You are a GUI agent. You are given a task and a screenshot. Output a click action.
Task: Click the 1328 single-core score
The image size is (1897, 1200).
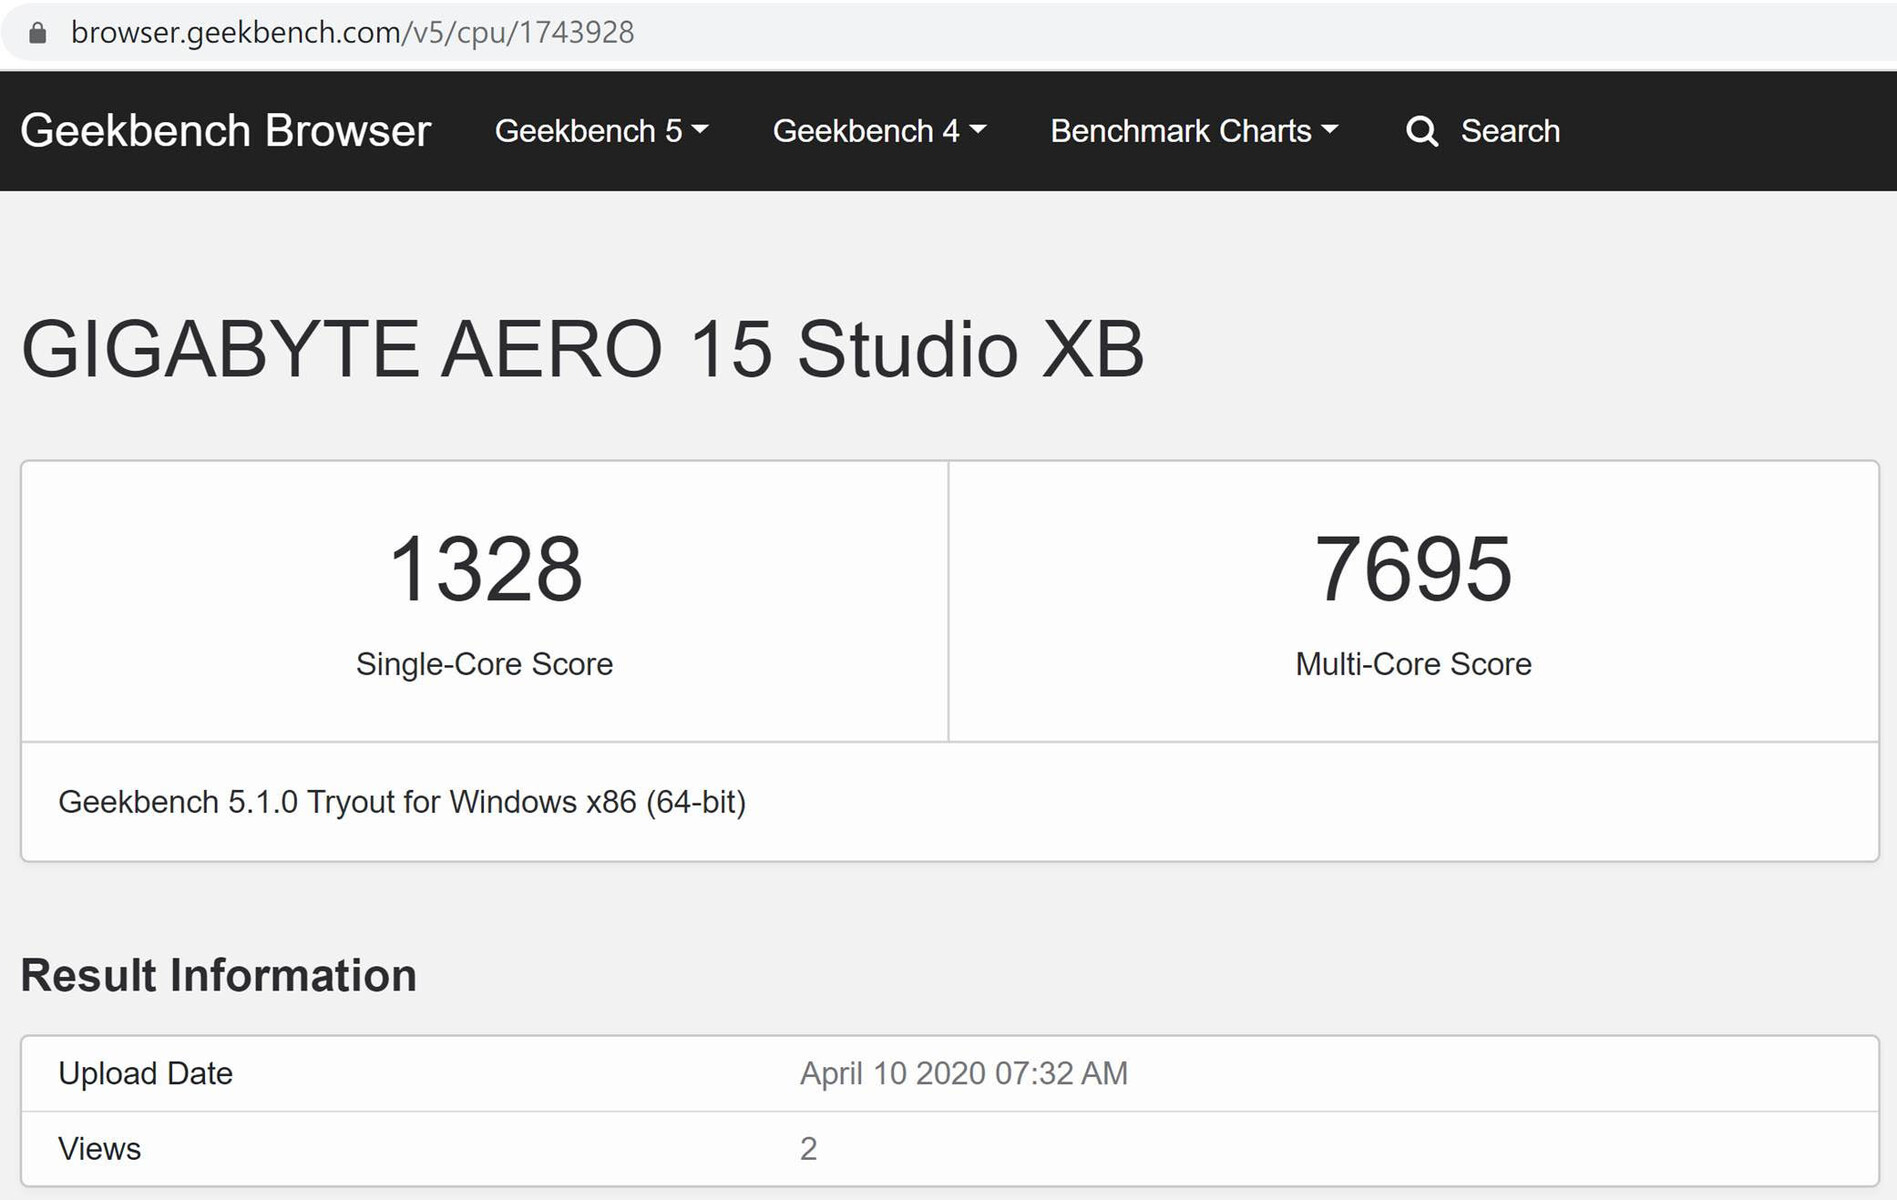(485, 568)
